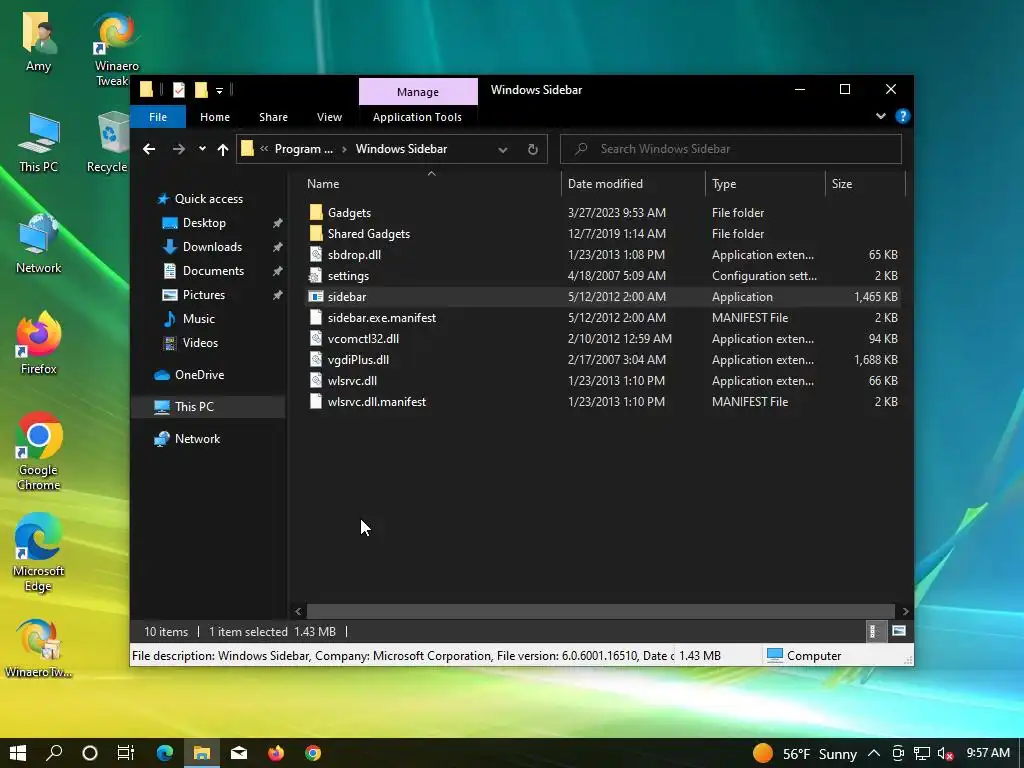Open the Amy user folder on desktop
The height and width of the screenshot is (768, 1024).
click(x=39, y=42)
